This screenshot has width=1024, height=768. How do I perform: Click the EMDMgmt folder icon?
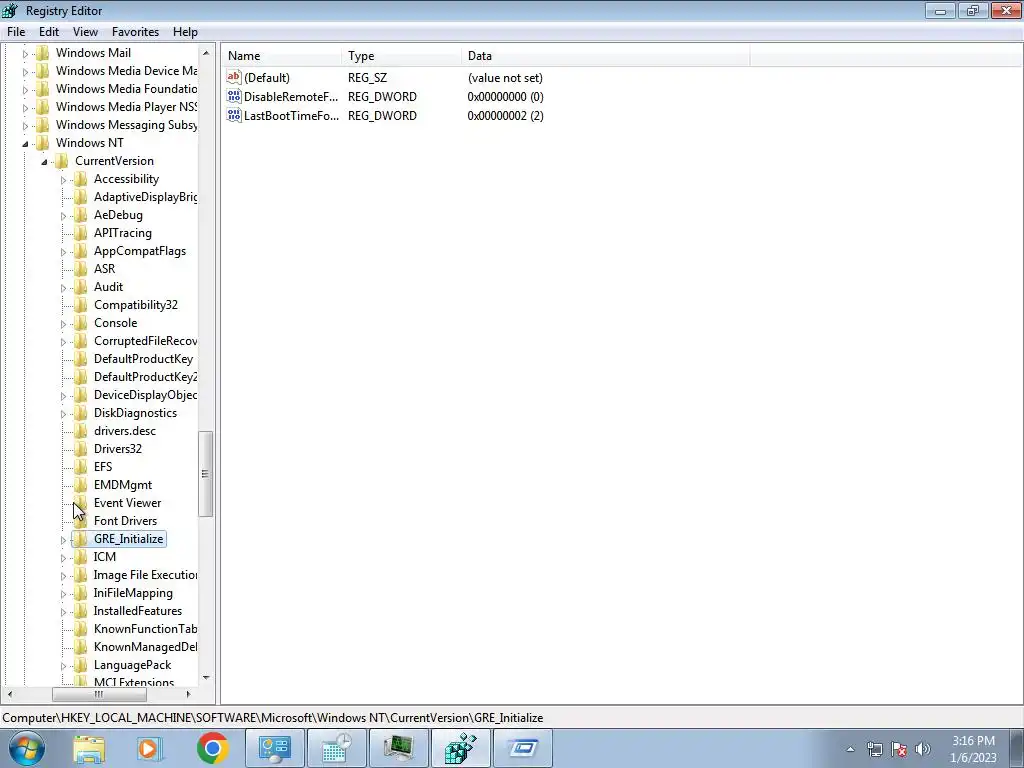tap(80, 485)
